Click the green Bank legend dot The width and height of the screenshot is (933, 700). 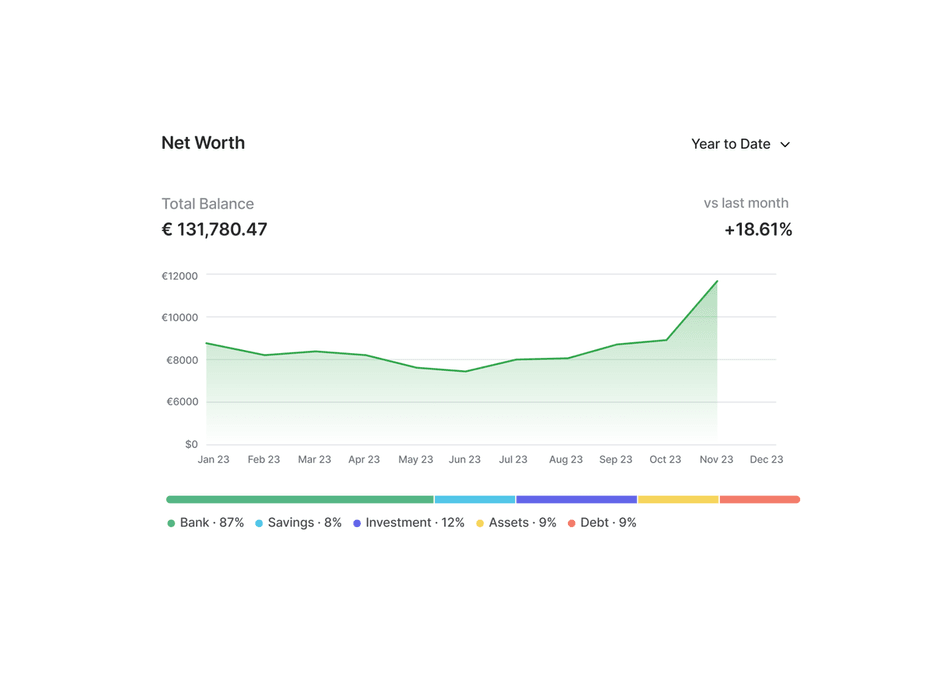point(171,523)
